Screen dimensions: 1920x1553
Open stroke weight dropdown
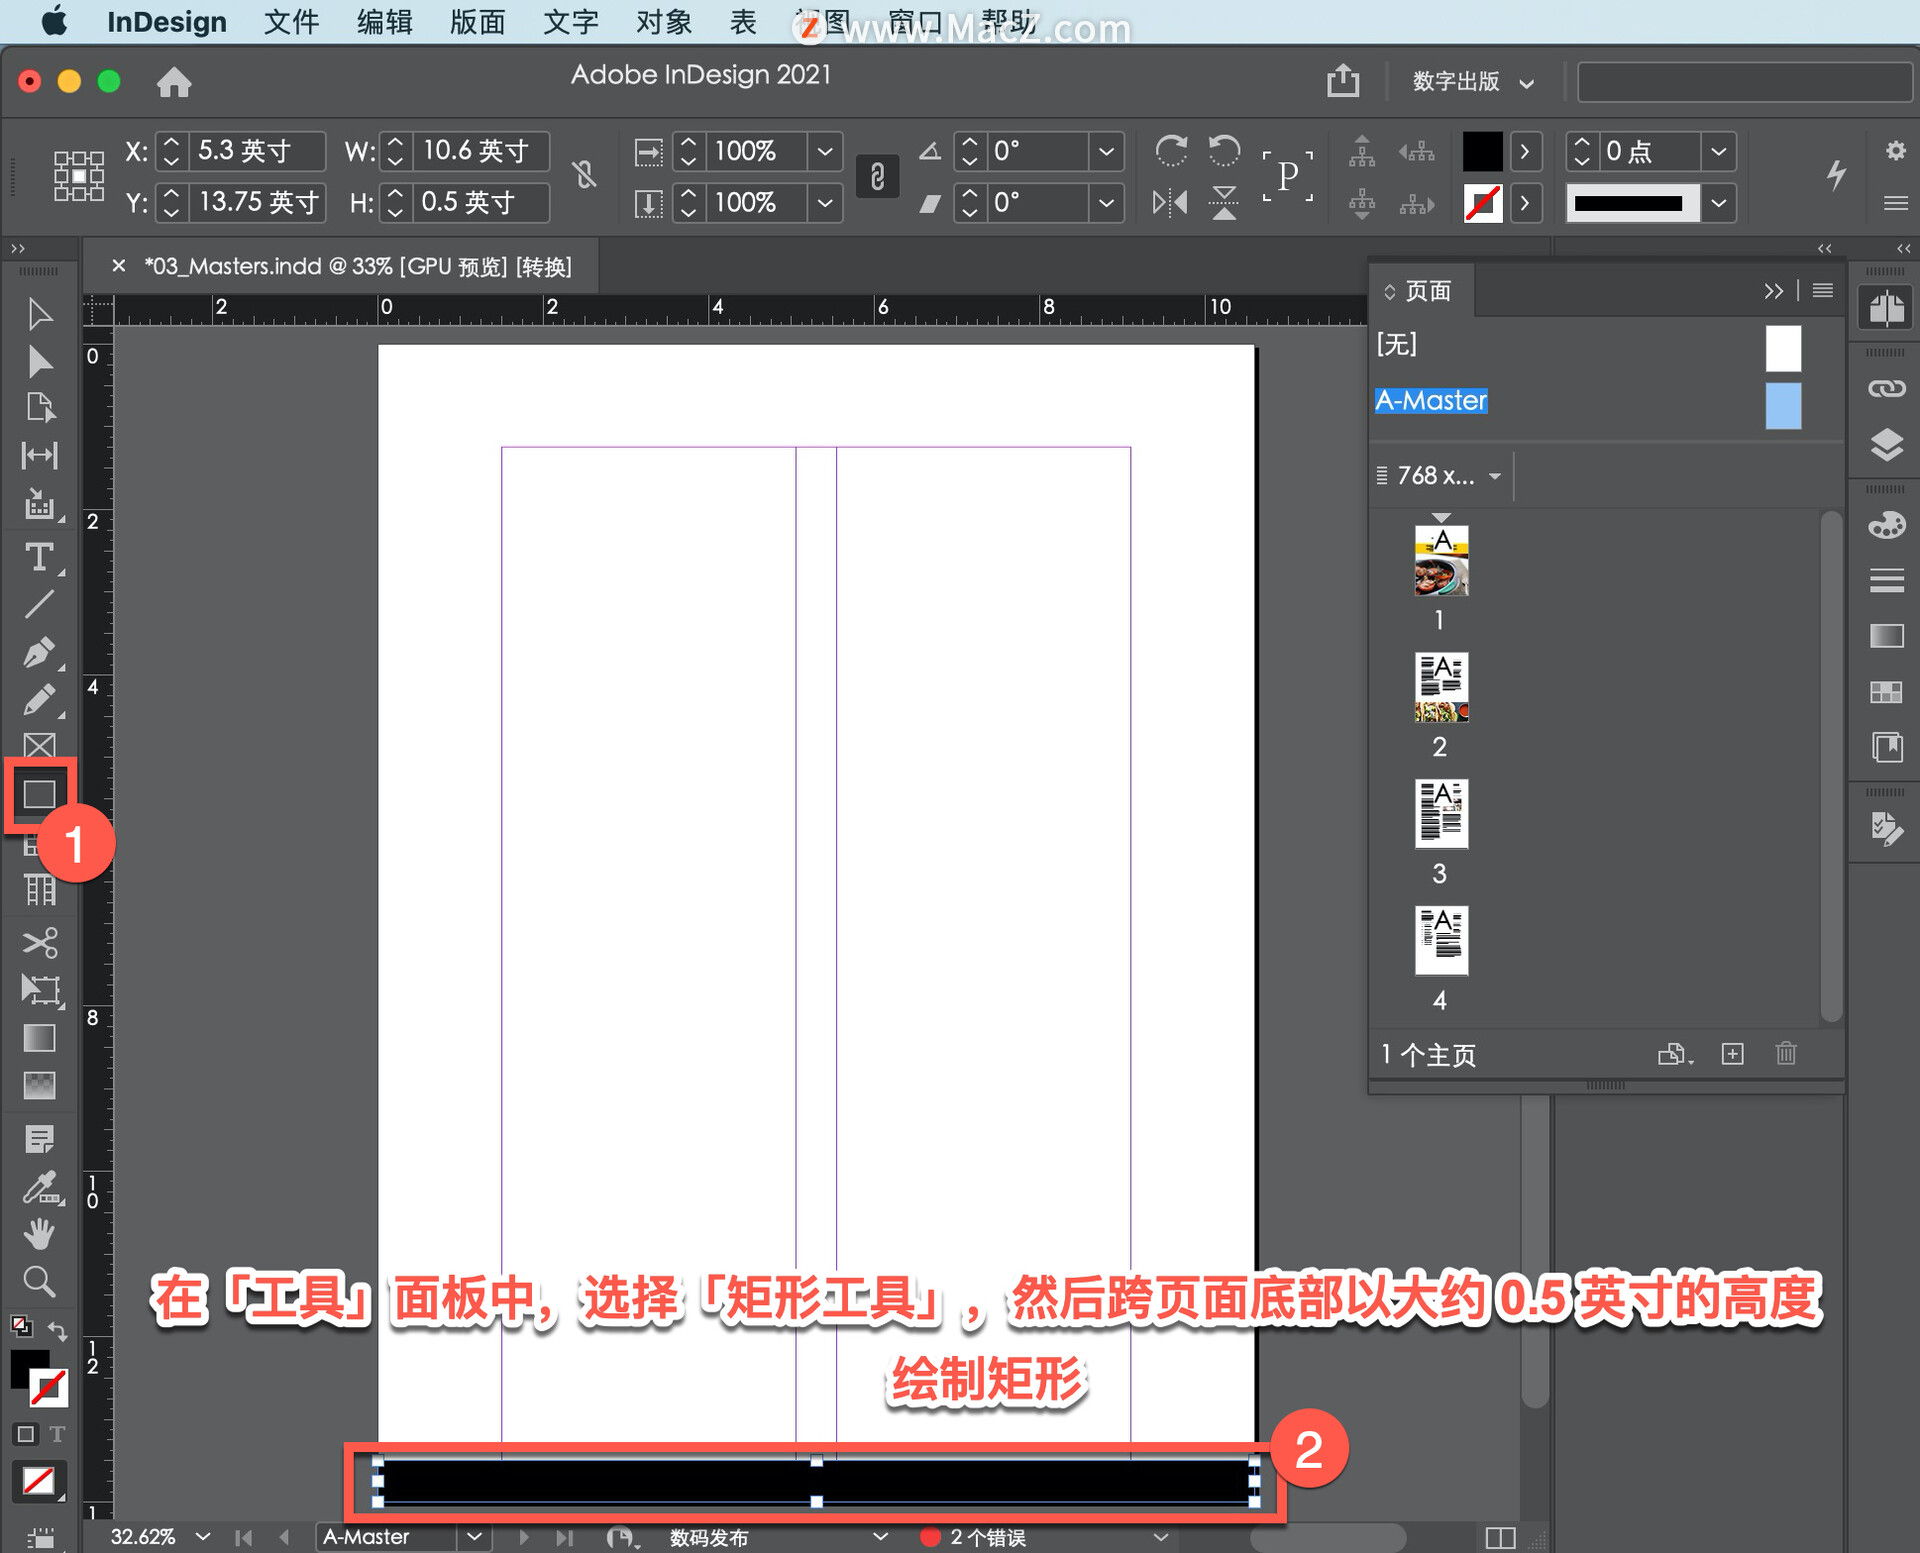pos(1718,152)
